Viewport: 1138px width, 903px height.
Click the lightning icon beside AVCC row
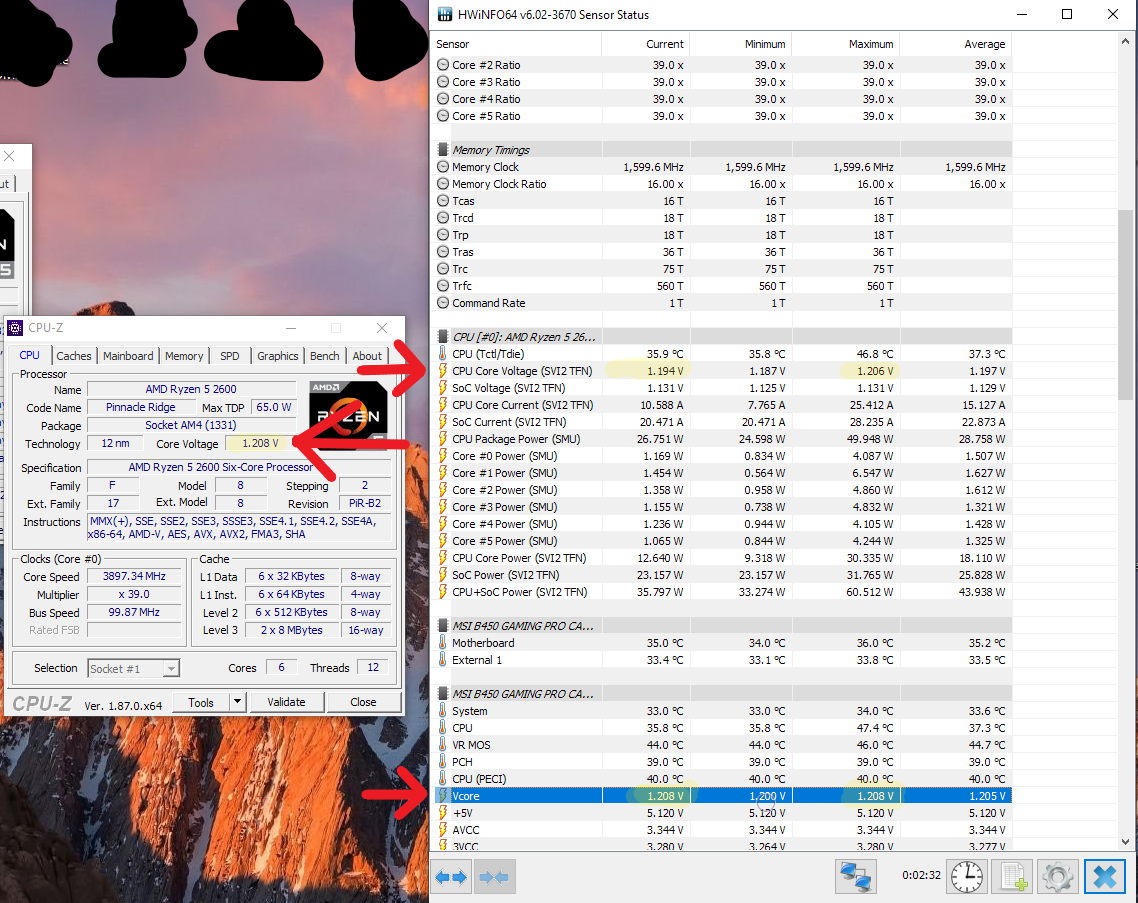tap(443, 830)
